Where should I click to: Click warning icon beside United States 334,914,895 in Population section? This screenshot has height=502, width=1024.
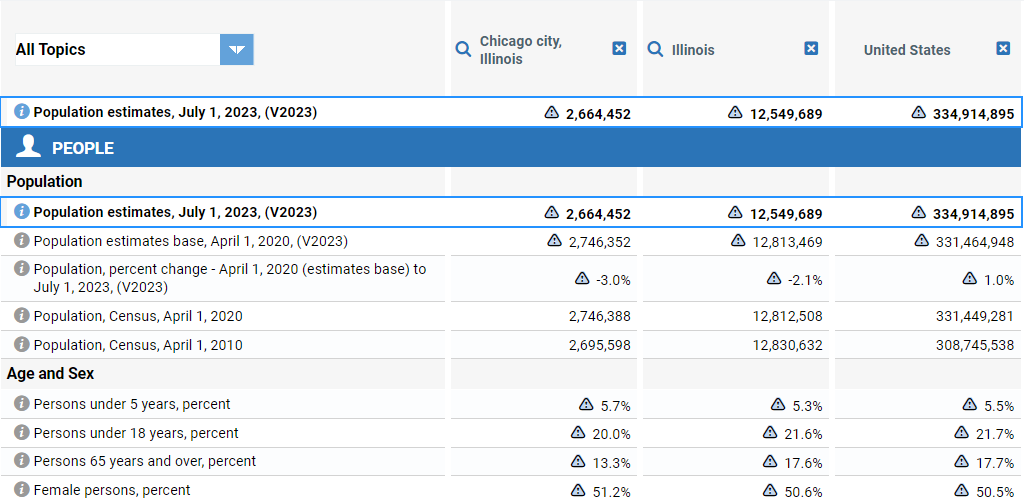point(919,212)
